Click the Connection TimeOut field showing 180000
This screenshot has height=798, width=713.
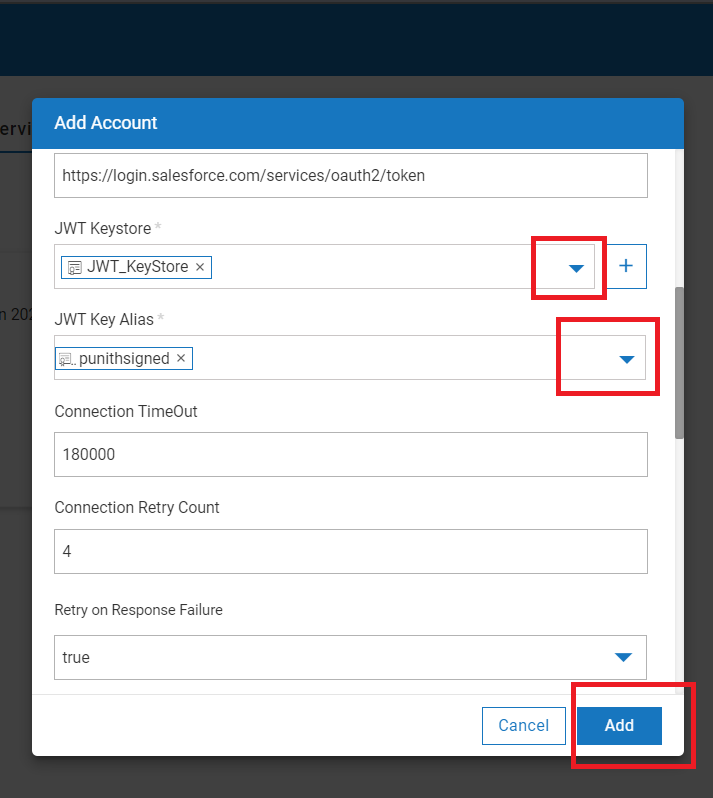coord(350,454)
